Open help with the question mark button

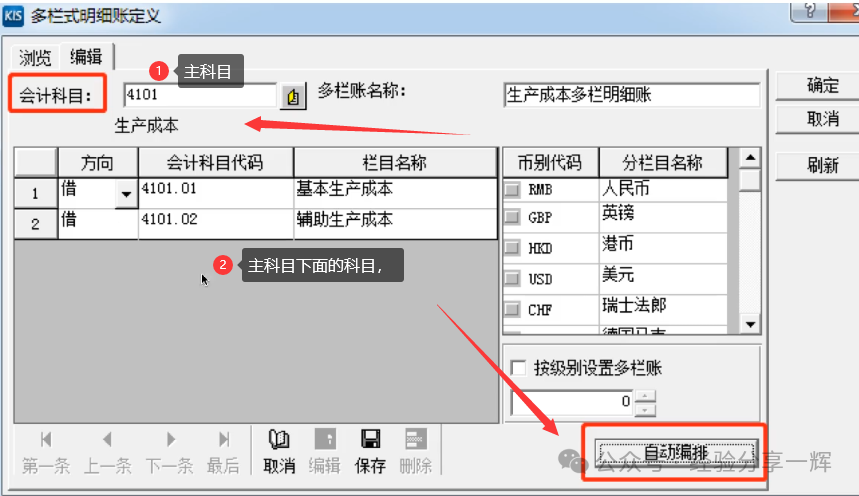click(x=809, y=11)
